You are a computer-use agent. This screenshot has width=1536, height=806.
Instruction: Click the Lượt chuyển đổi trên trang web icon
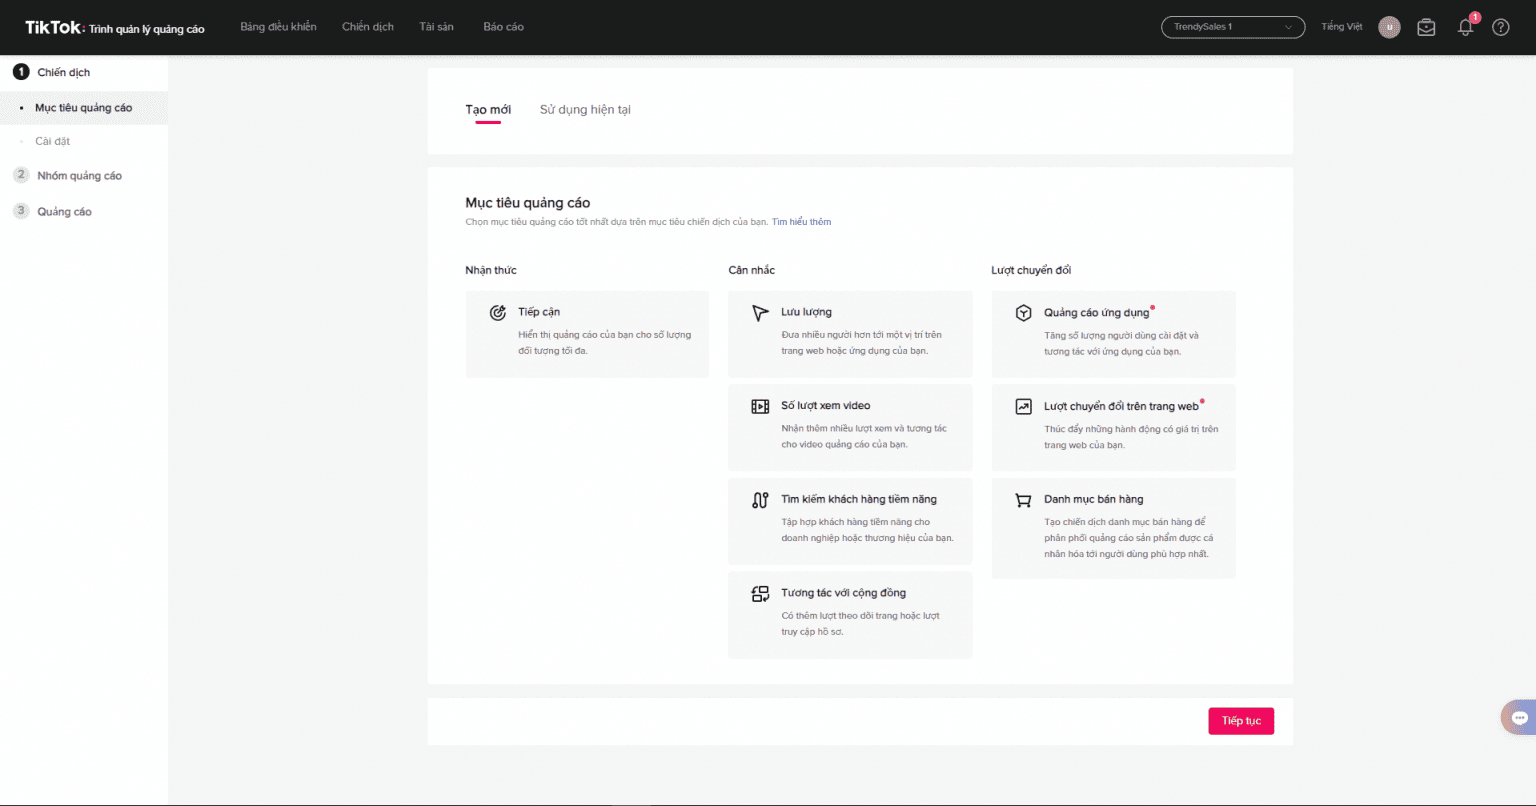tap(1023, 407)
